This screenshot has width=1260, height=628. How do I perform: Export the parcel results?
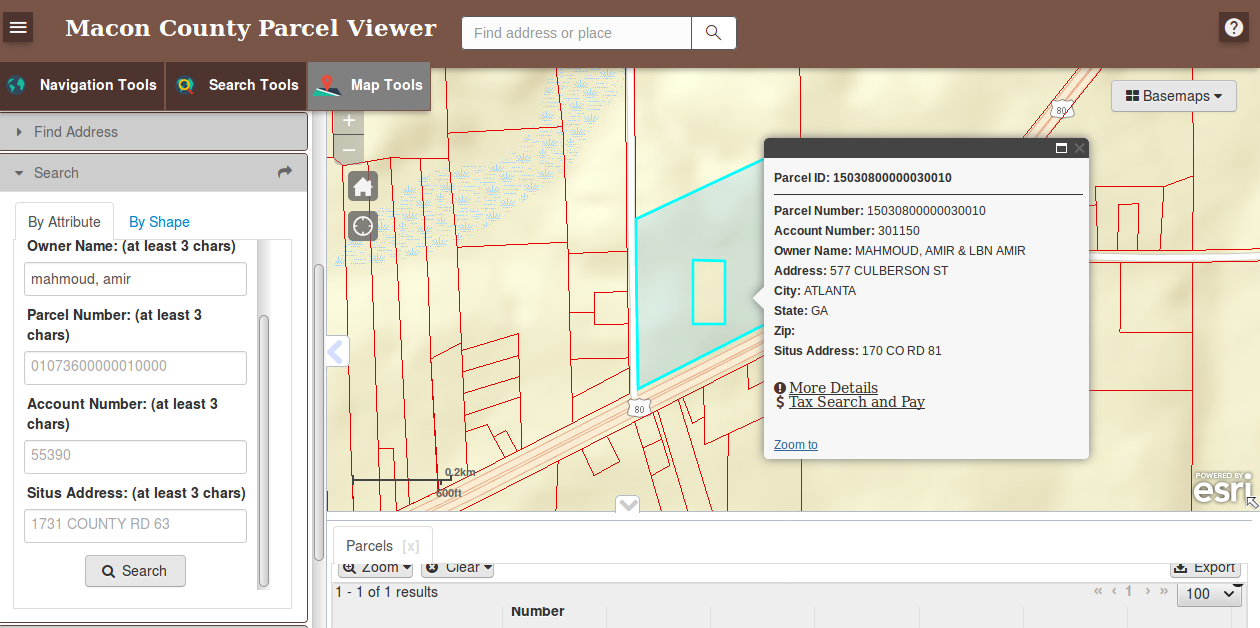1204,568
